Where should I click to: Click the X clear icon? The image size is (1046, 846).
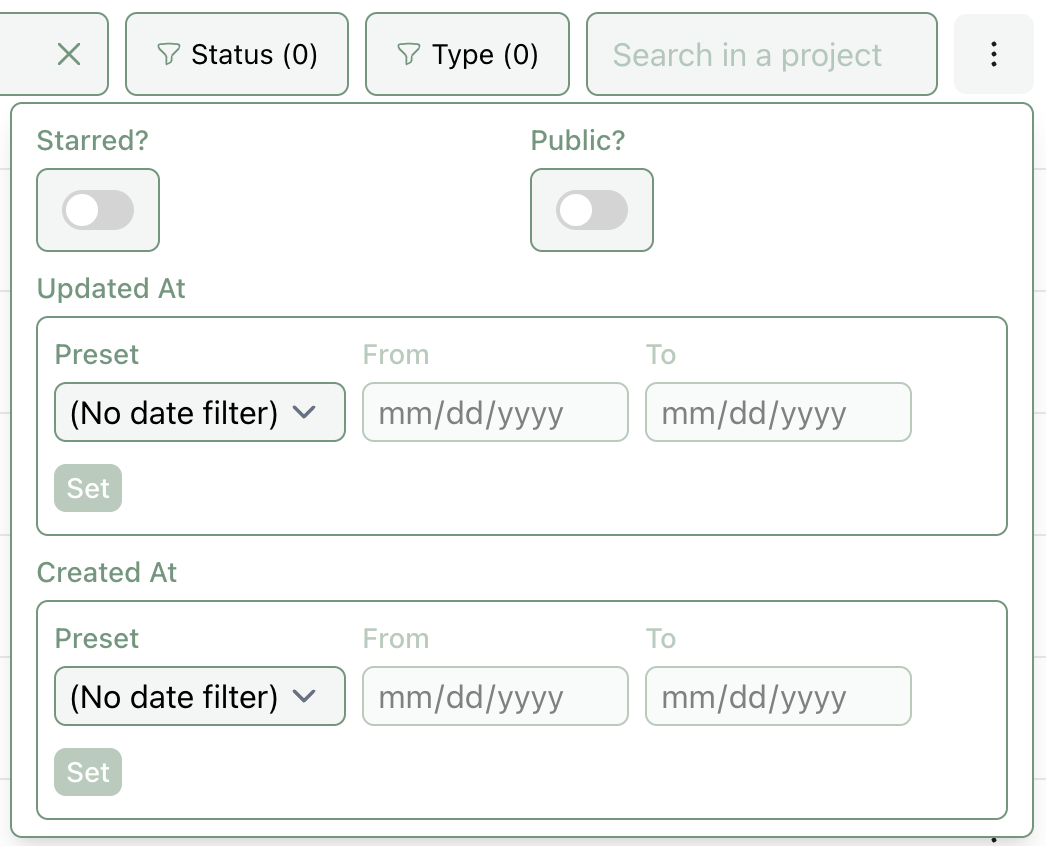pyautogui.click(x=68, y=54)
